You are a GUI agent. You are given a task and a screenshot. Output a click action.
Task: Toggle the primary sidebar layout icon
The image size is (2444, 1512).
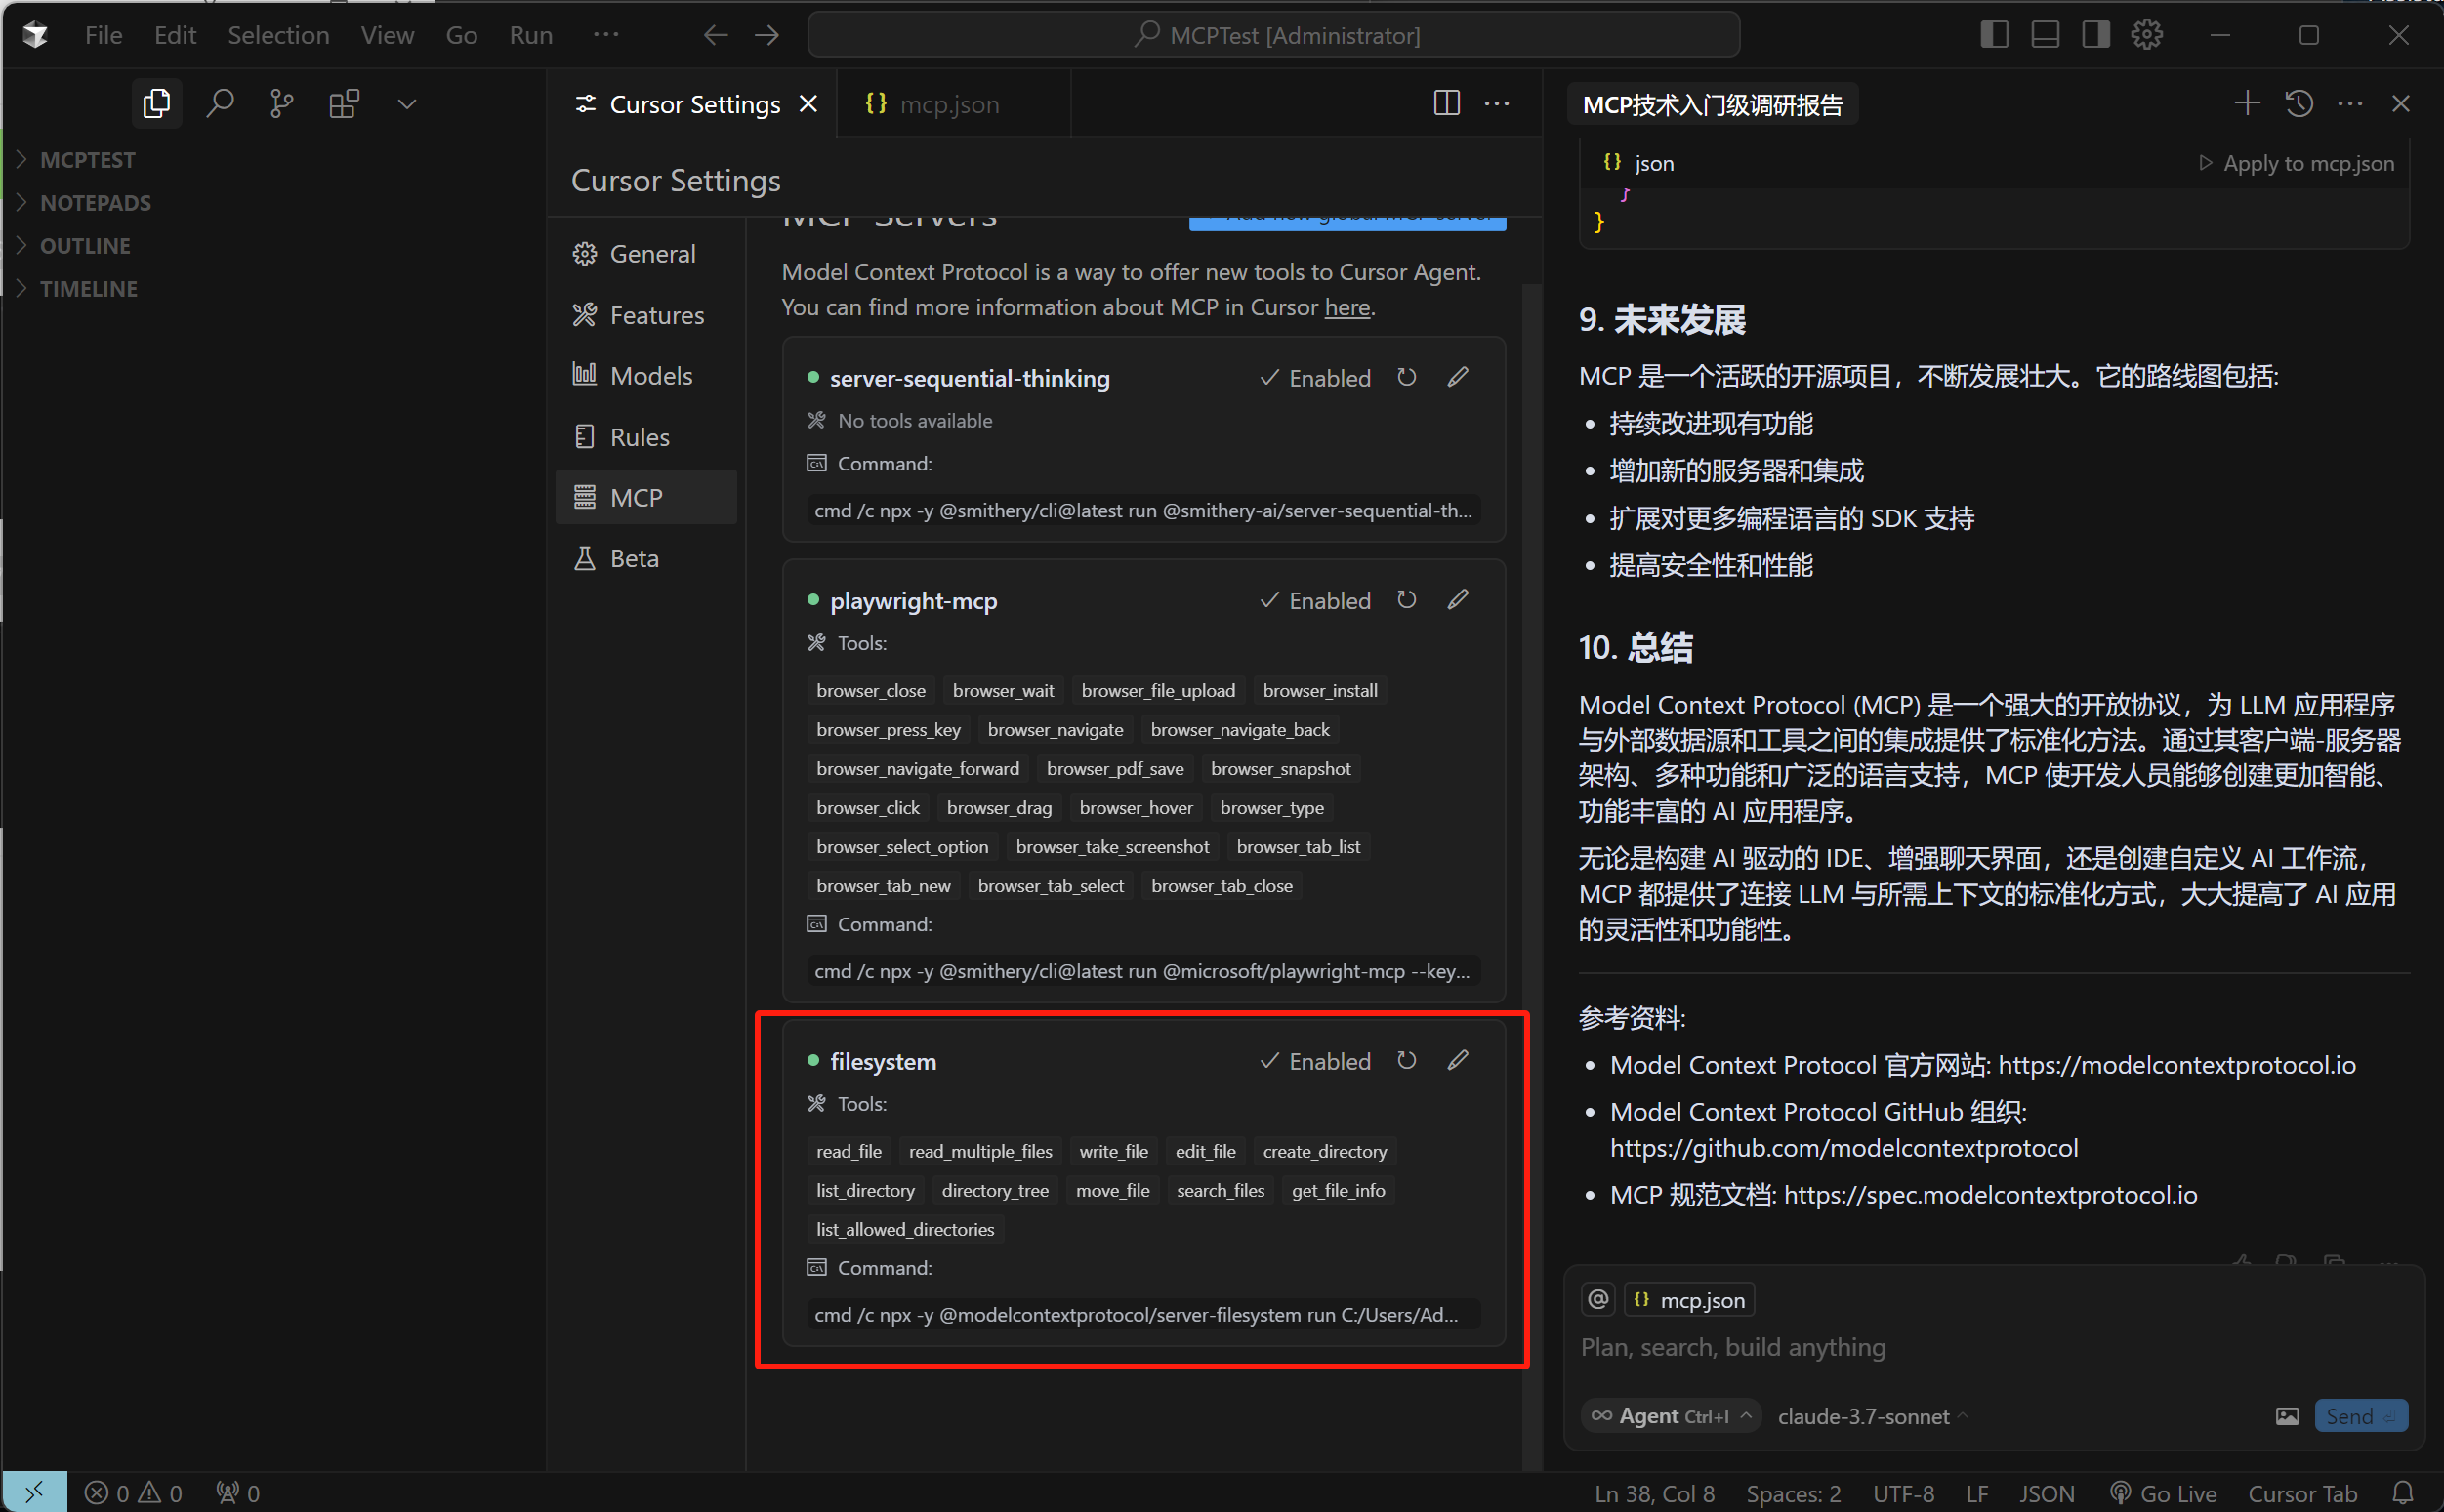tap(1994, 35)
